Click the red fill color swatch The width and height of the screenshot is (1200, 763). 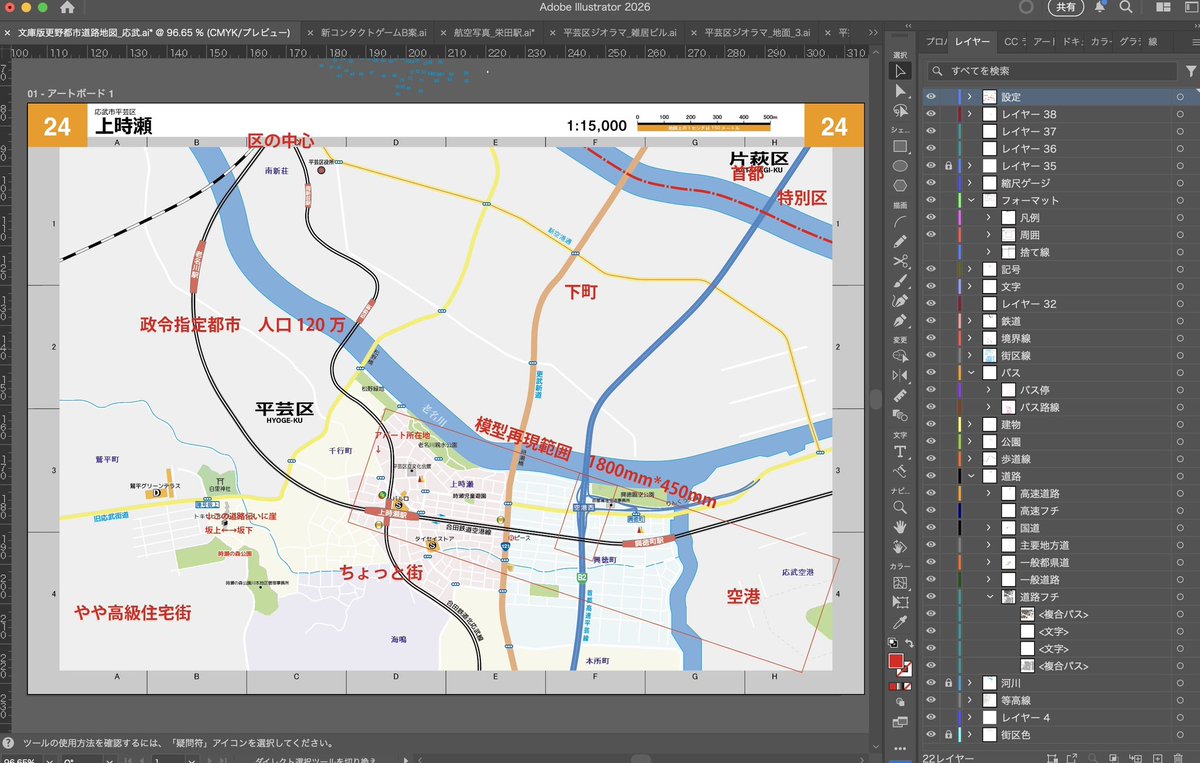pyautogui.click(x=897, y=660)
